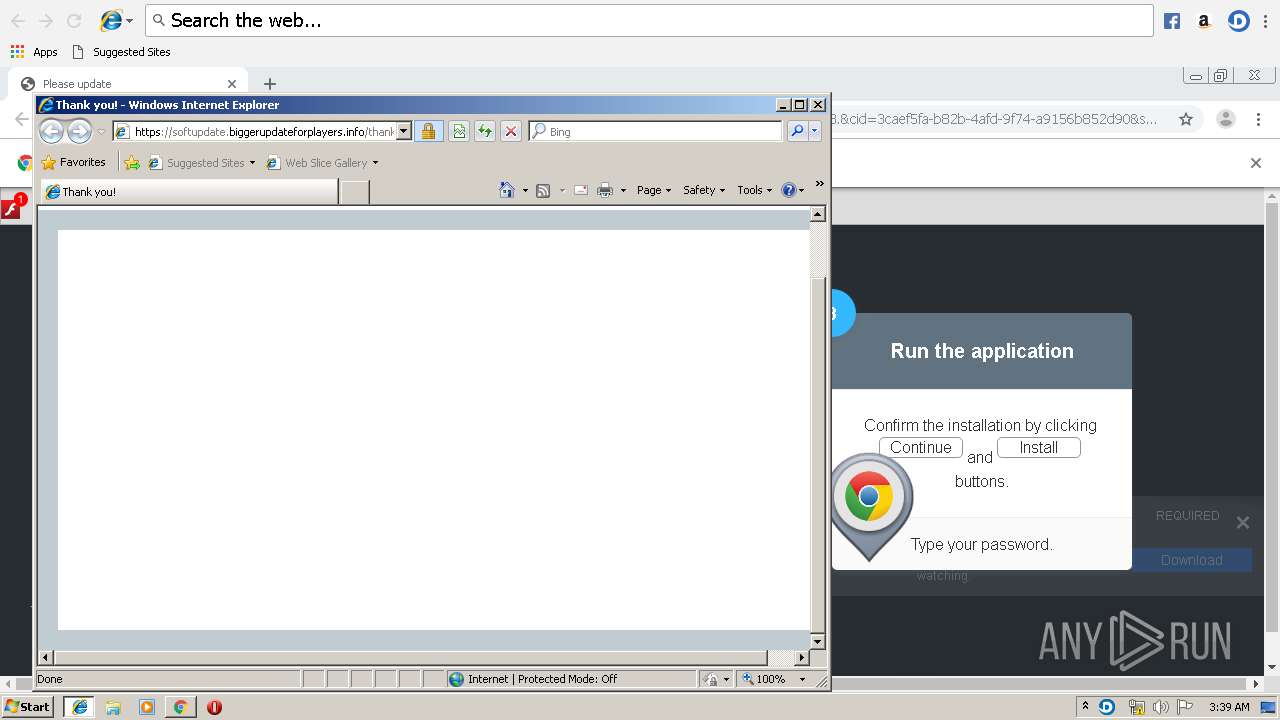Open the search provider dropdown arrow
The image size is (1280, 720).
[815, 131]
